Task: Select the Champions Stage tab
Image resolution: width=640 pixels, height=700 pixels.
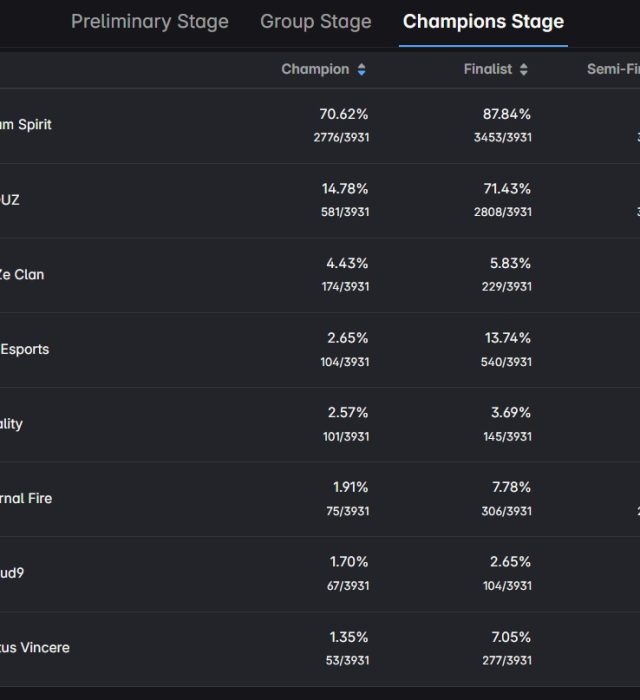Action: click(x=483, y=22)
